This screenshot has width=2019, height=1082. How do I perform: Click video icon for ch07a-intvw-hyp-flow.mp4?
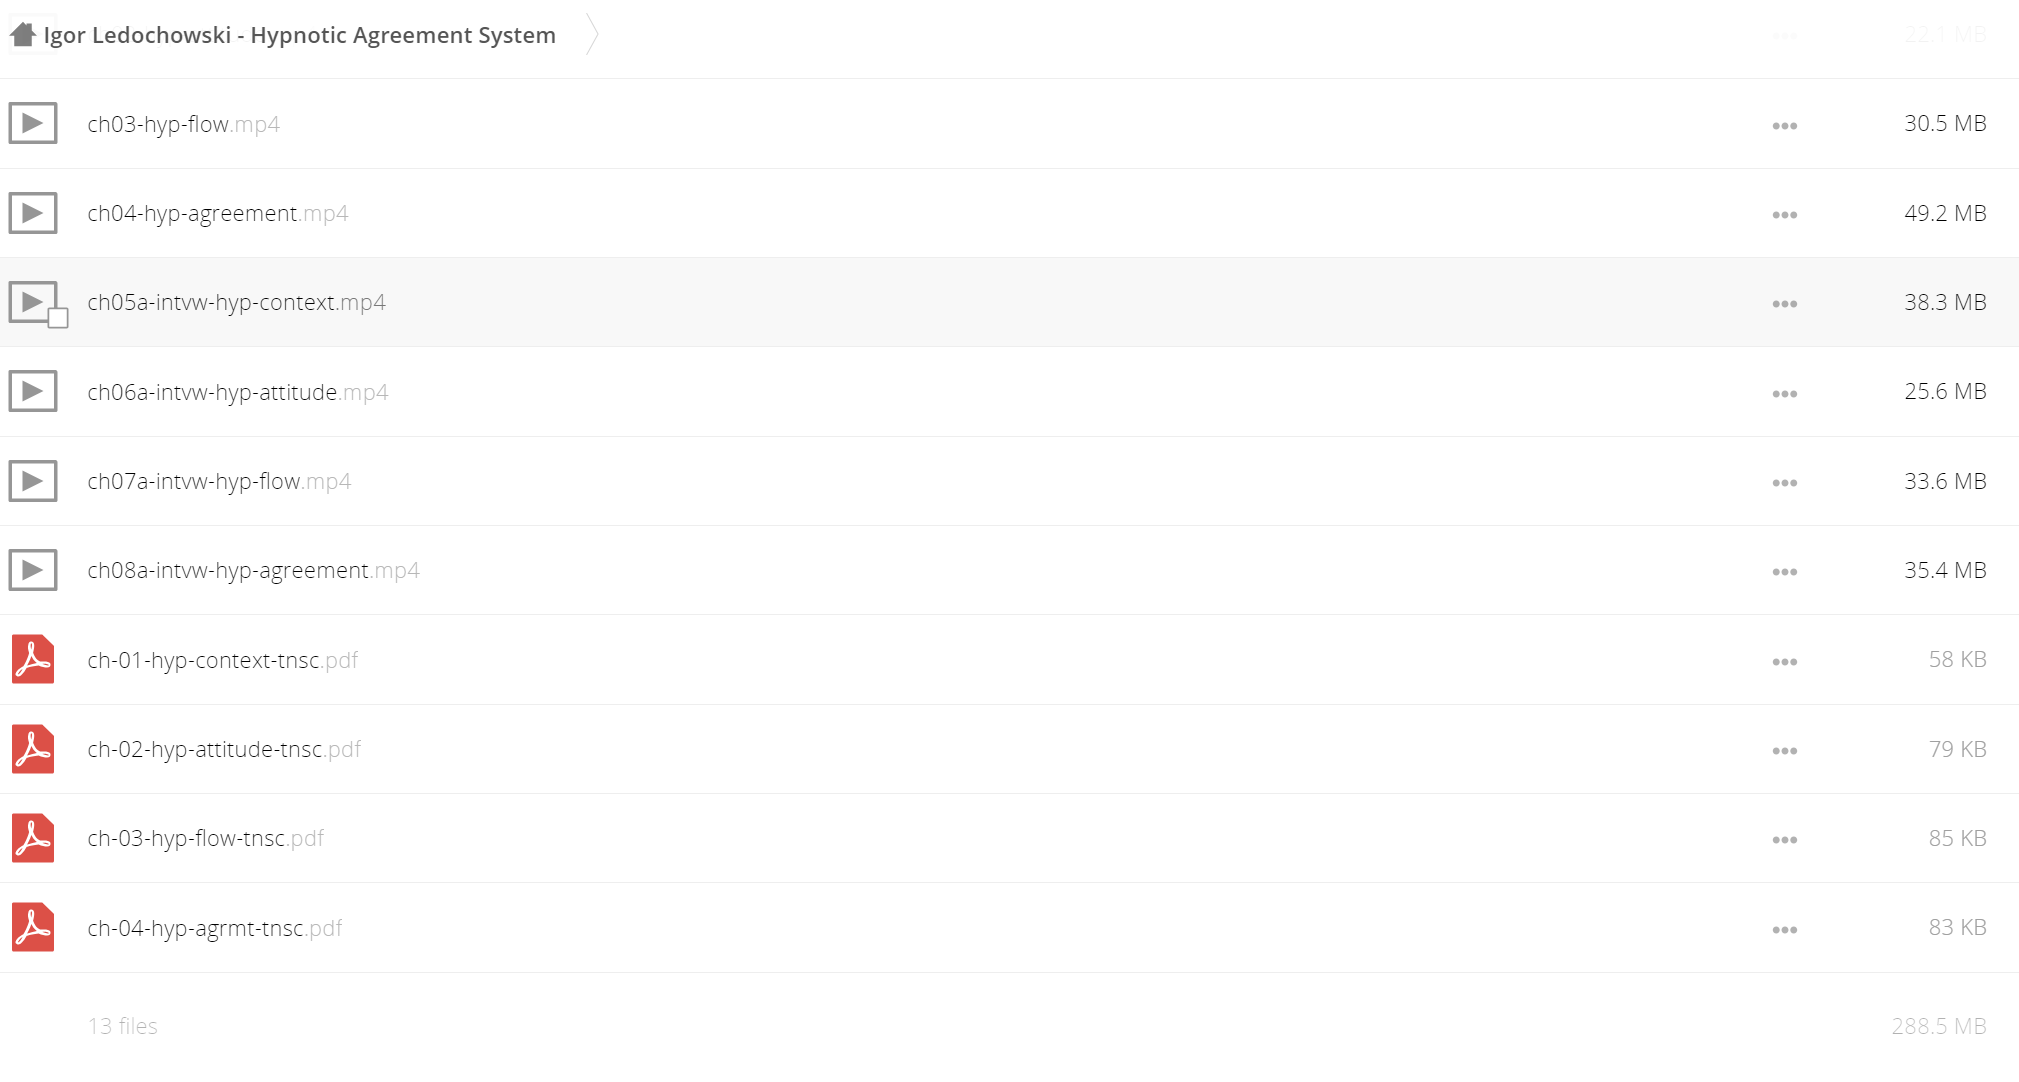(33, 481)
